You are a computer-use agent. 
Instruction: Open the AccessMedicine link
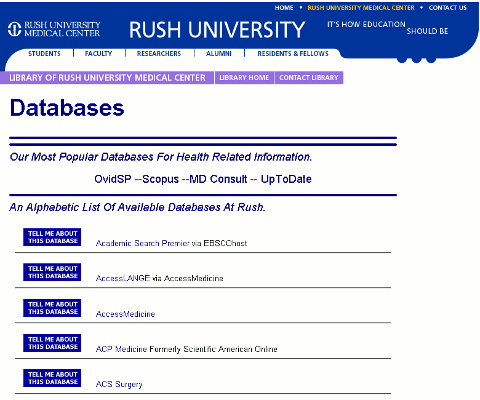click(x=125, y=314)
